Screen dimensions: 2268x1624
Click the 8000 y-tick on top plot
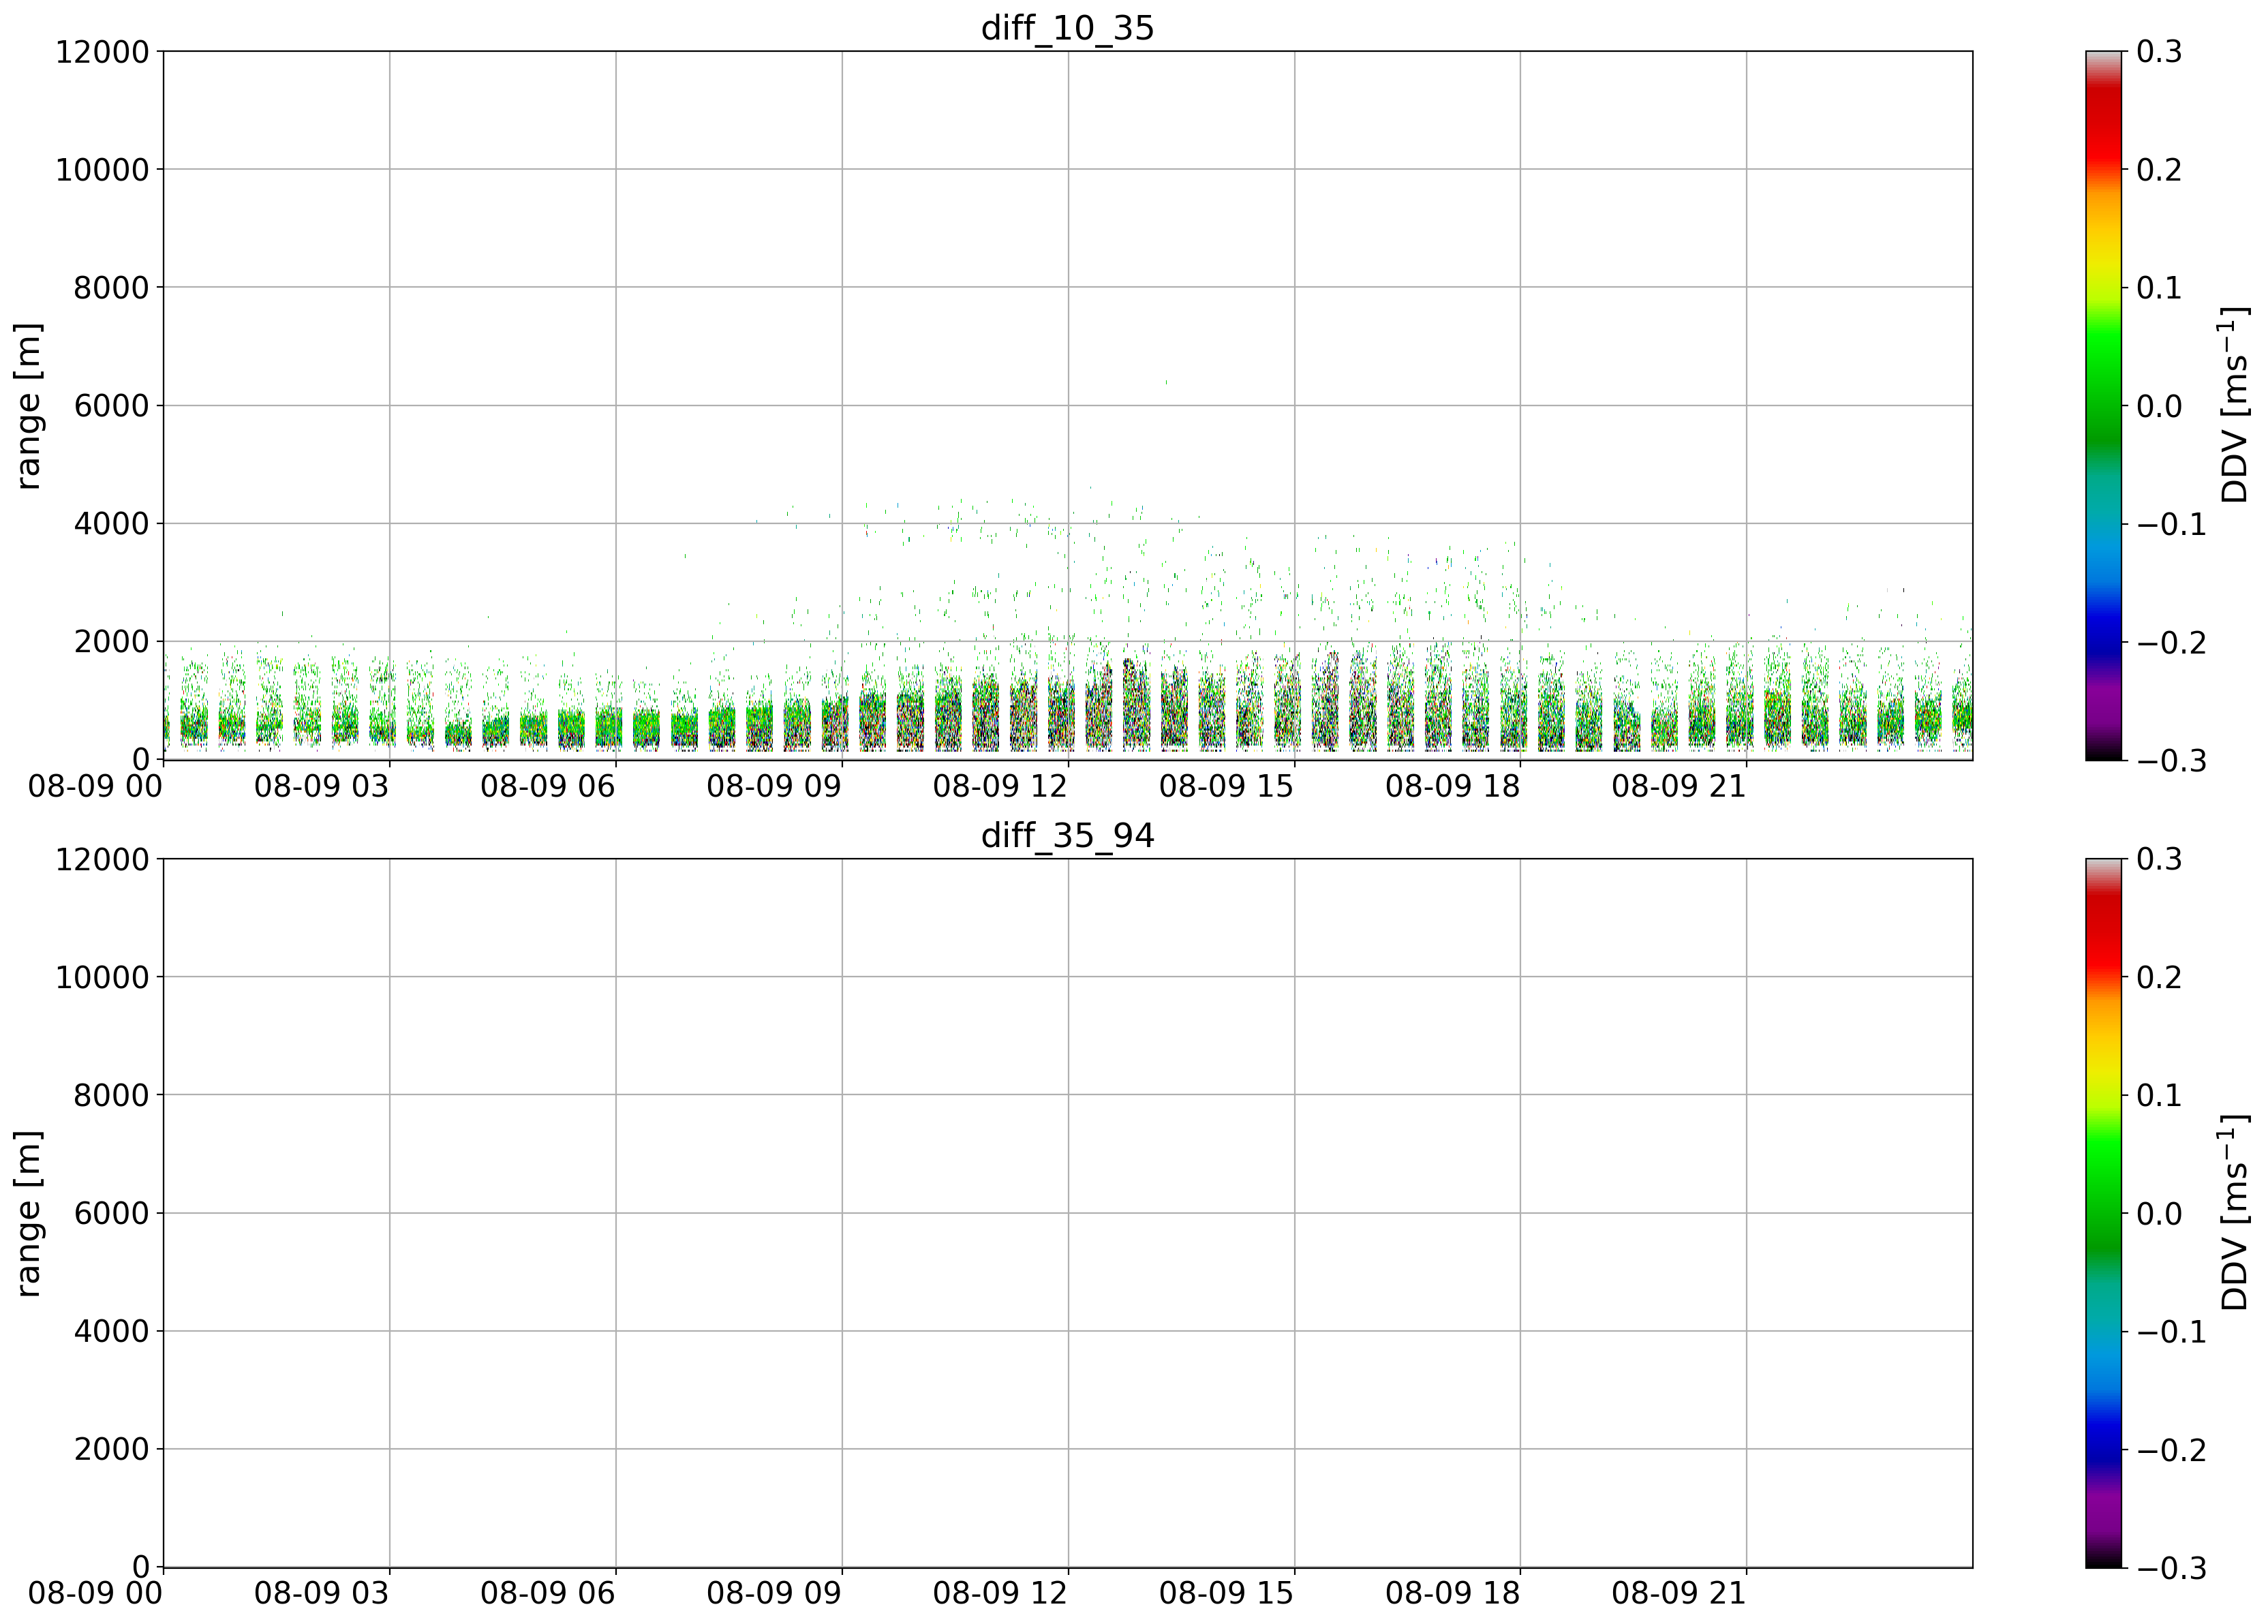point(111,288)
